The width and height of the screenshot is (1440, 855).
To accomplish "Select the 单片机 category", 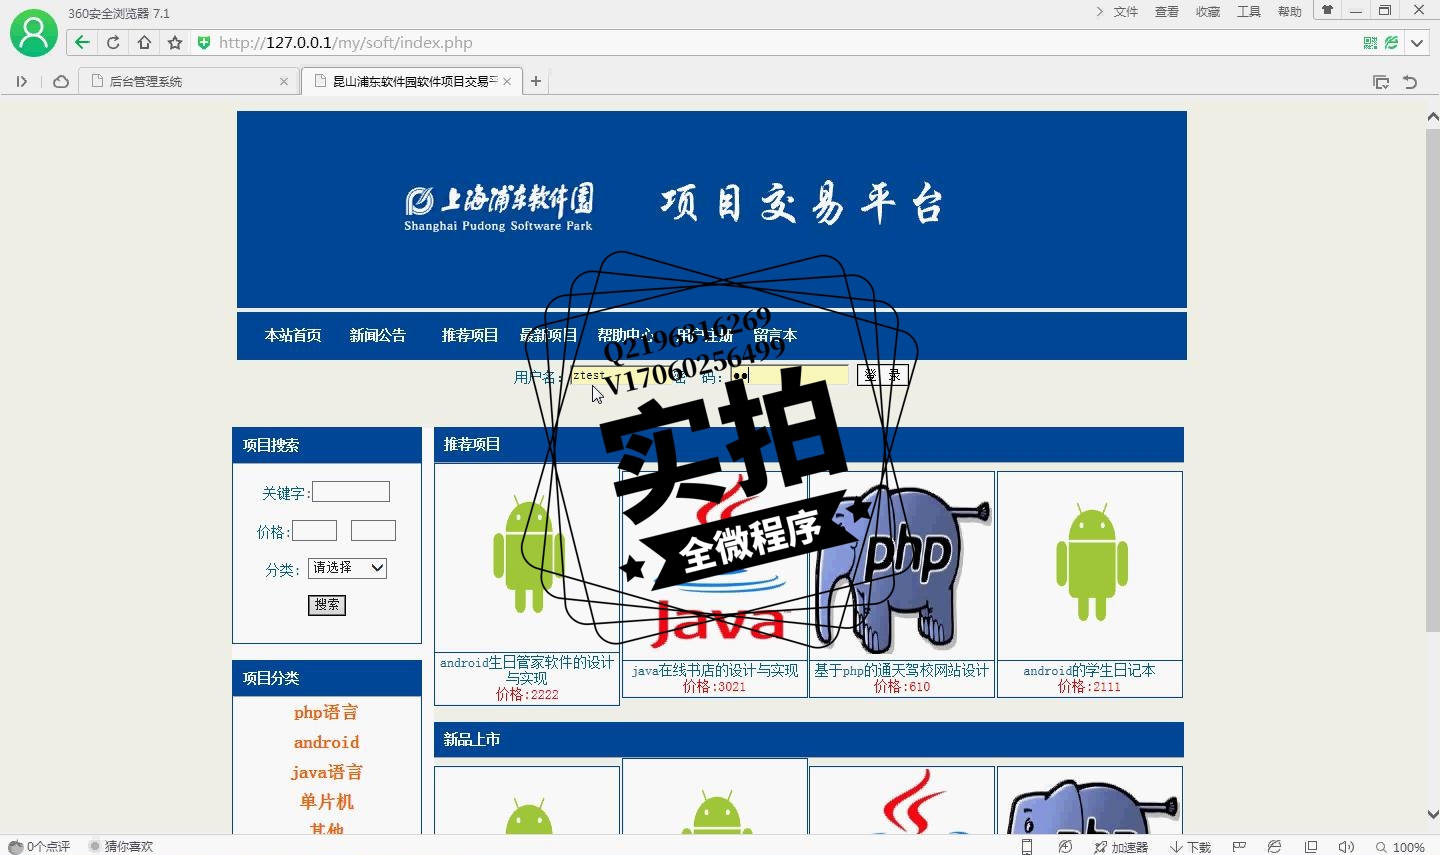I will [x=327, y=801].
